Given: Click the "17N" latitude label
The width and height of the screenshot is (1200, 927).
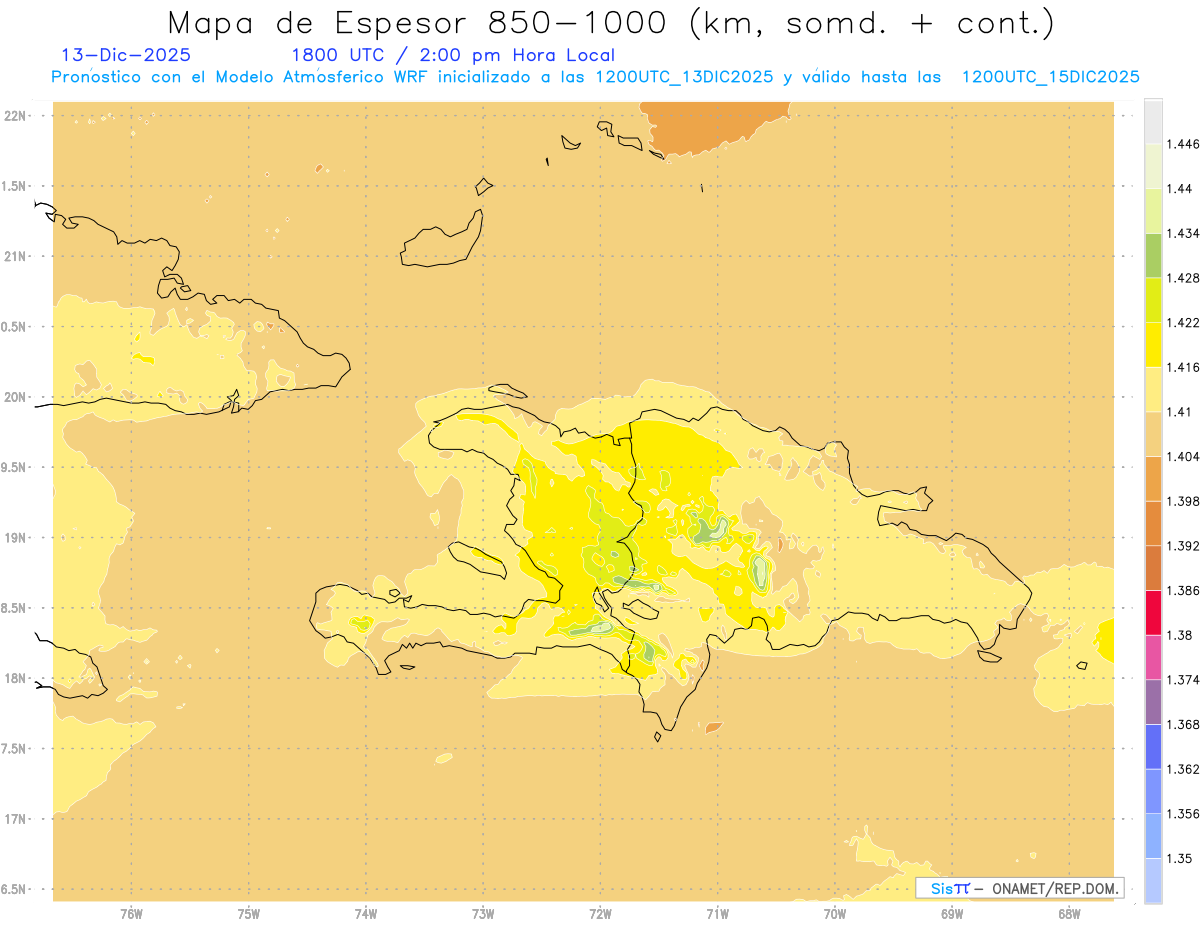Looking at the screenshot, I should [15, 819].
